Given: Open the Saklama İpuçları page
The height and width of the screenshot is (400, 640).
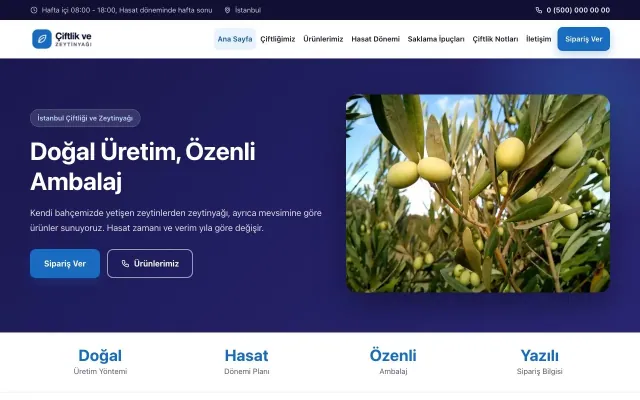Looking at the screenshot, I should coord(436,39).
